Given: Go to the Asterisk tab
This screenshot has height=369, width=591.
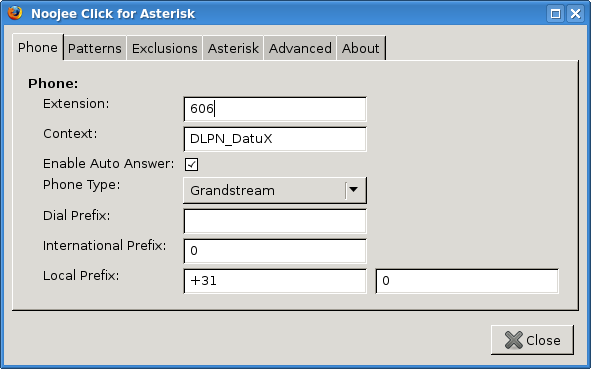Looking at the screenshot, I should (x=233, y=48).
